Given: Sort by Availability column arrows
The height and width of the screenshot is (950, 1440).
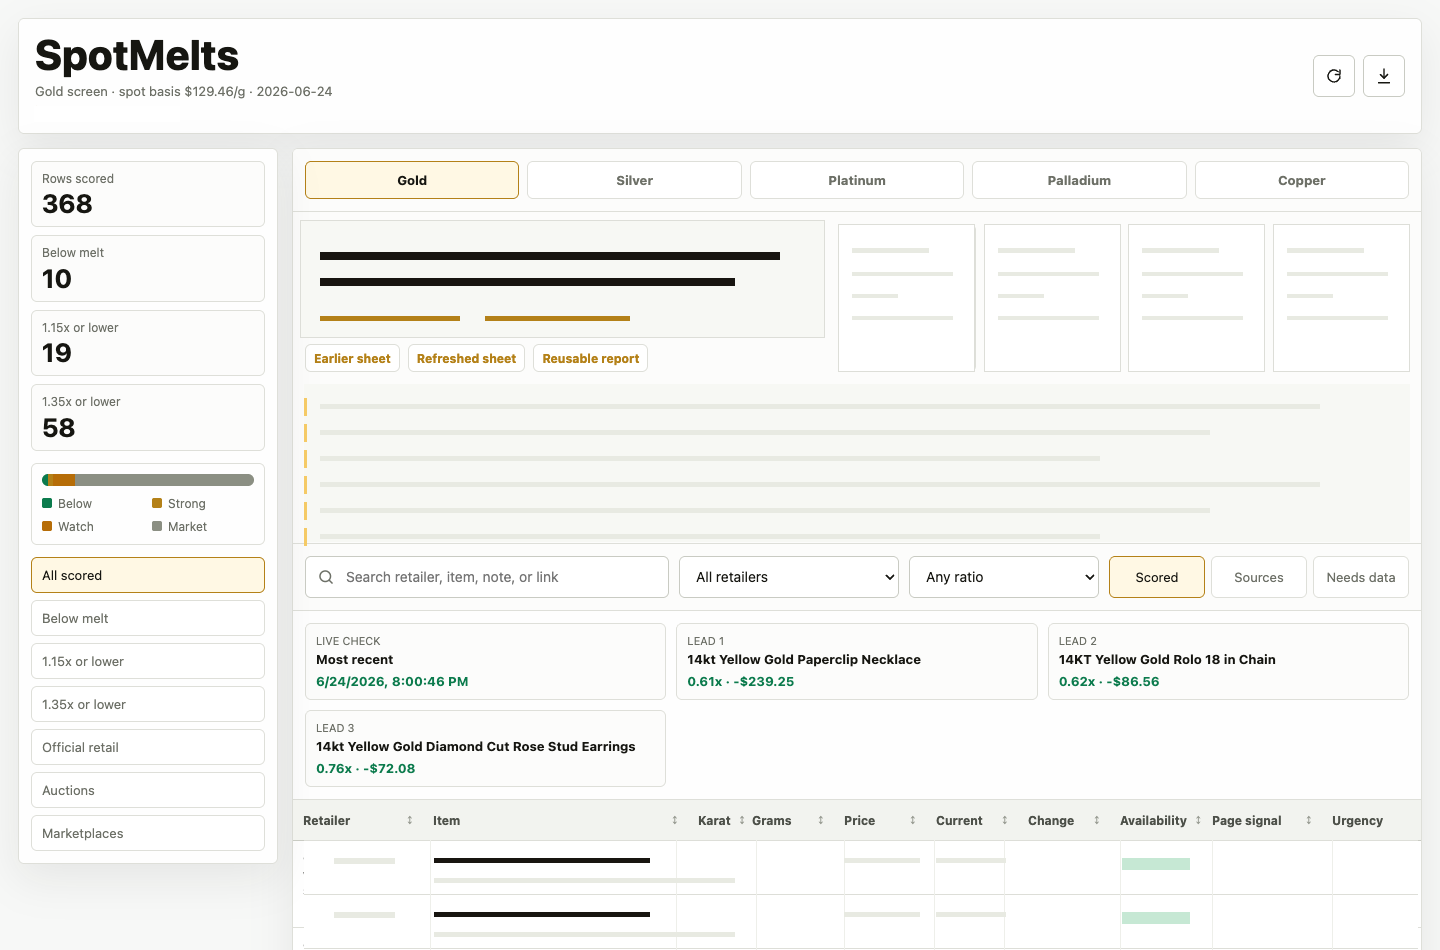Looking at the screenshot, I should pos(1198,820).
